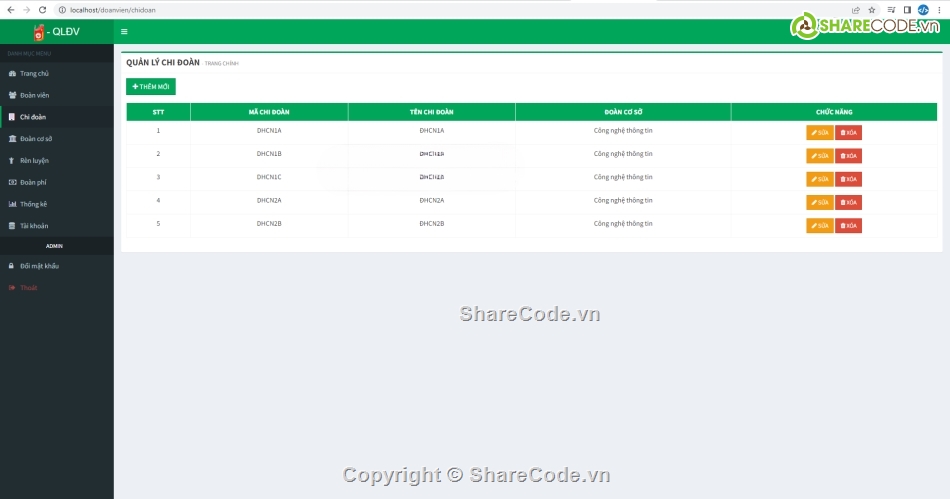The height and width of the screenshot is (499, 950).
Task: Click the Thống kê chart icon
Action: click(x=12, y=204)
